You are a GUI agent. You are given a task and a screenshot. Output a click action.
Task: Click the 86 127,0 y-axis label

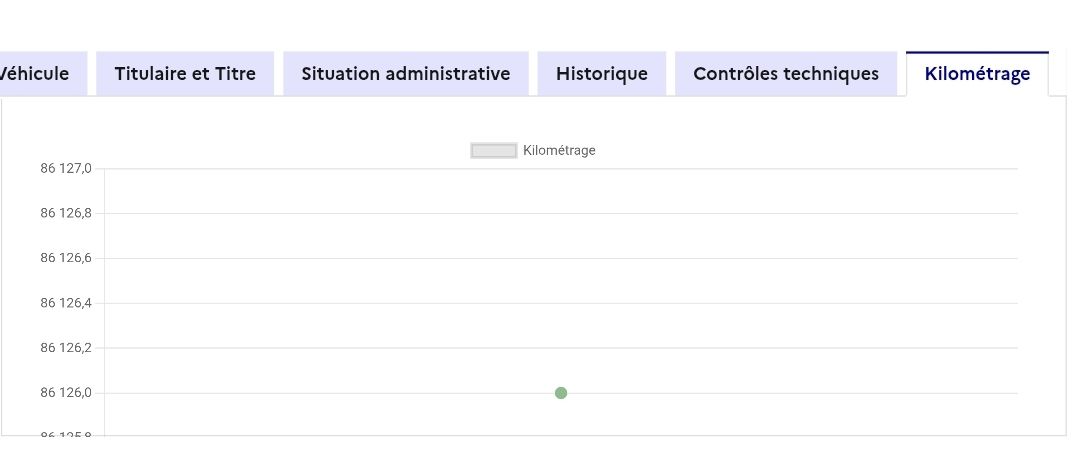point(66,168)
